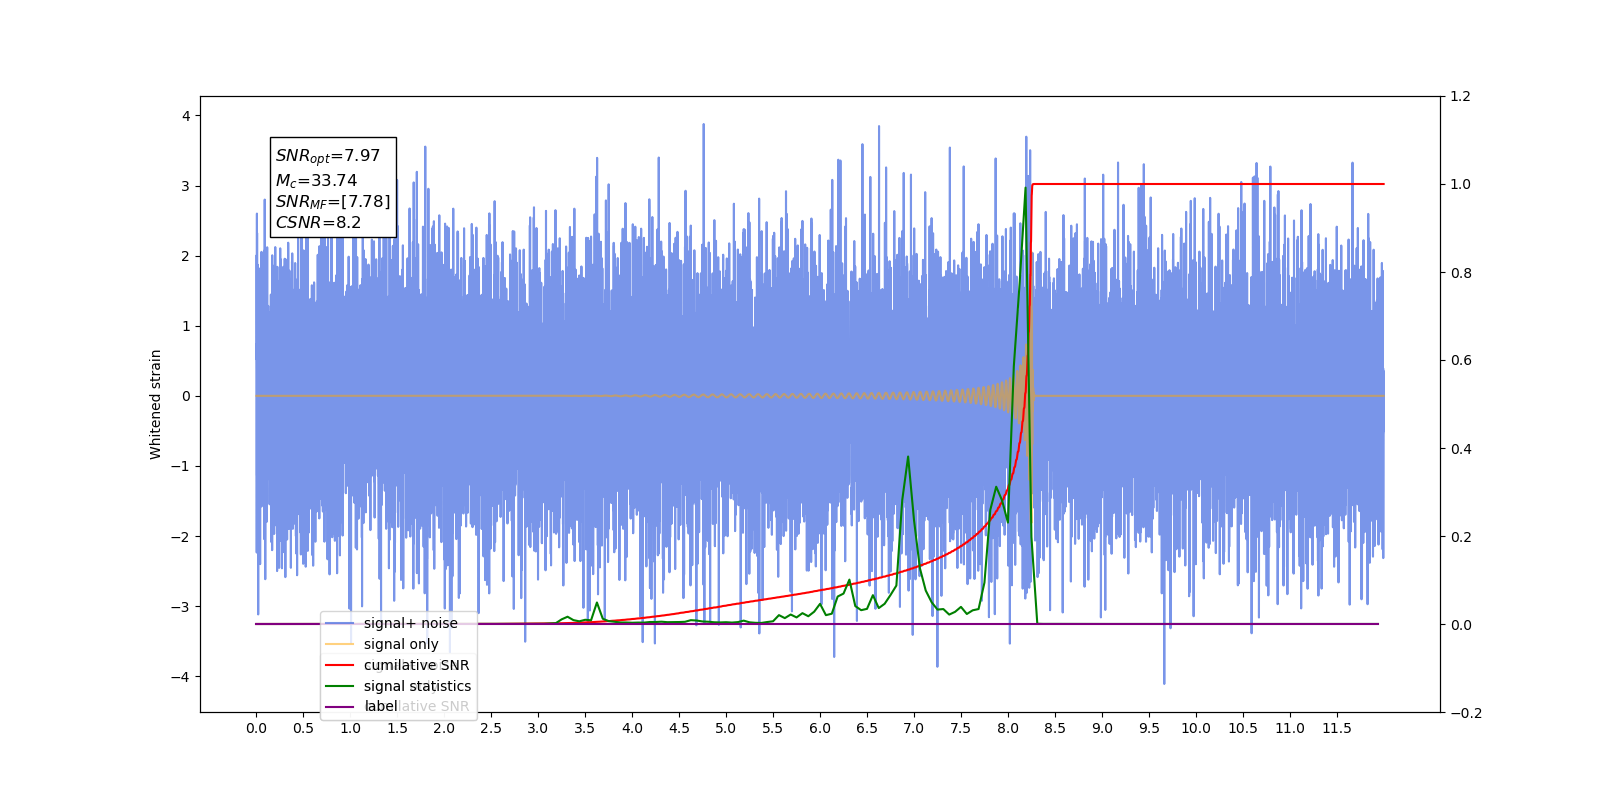The image size is (1600, 800).
Task: Click the right y-axis tick label 0.4
Action: pyautogui.click(x=1460, y=449)
